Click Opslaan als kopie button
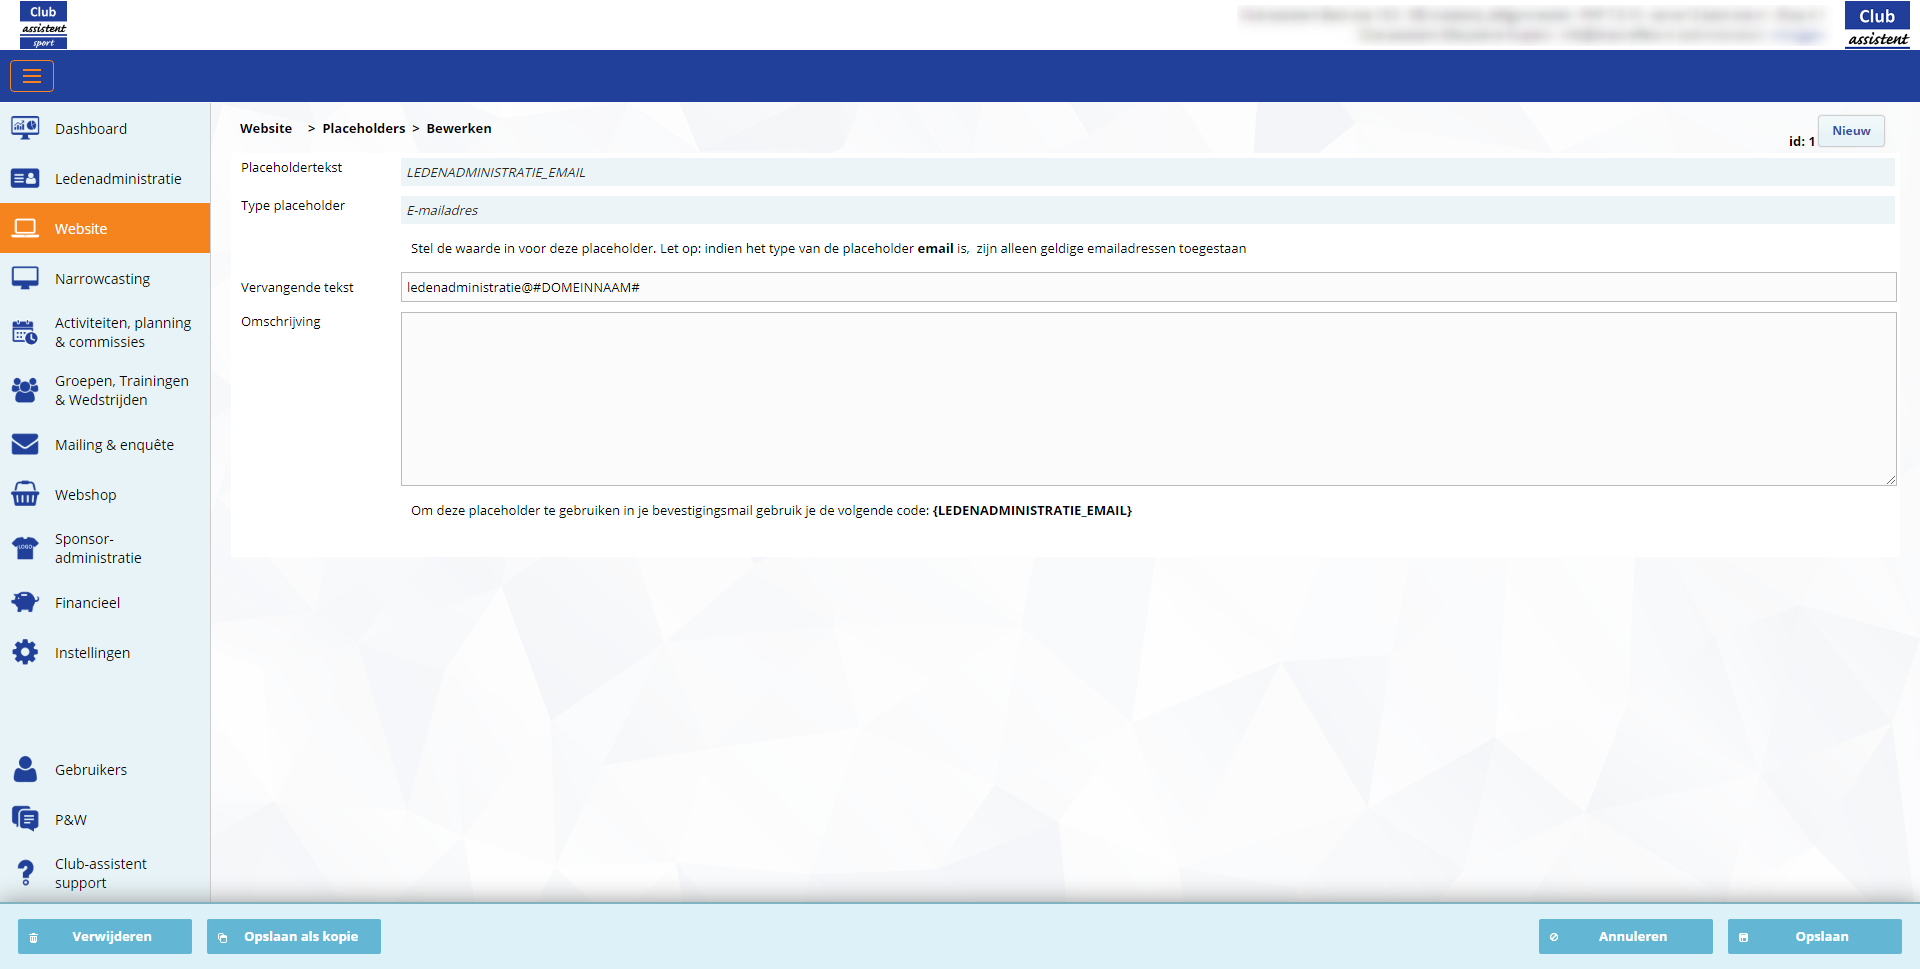 tap(294, 936)
